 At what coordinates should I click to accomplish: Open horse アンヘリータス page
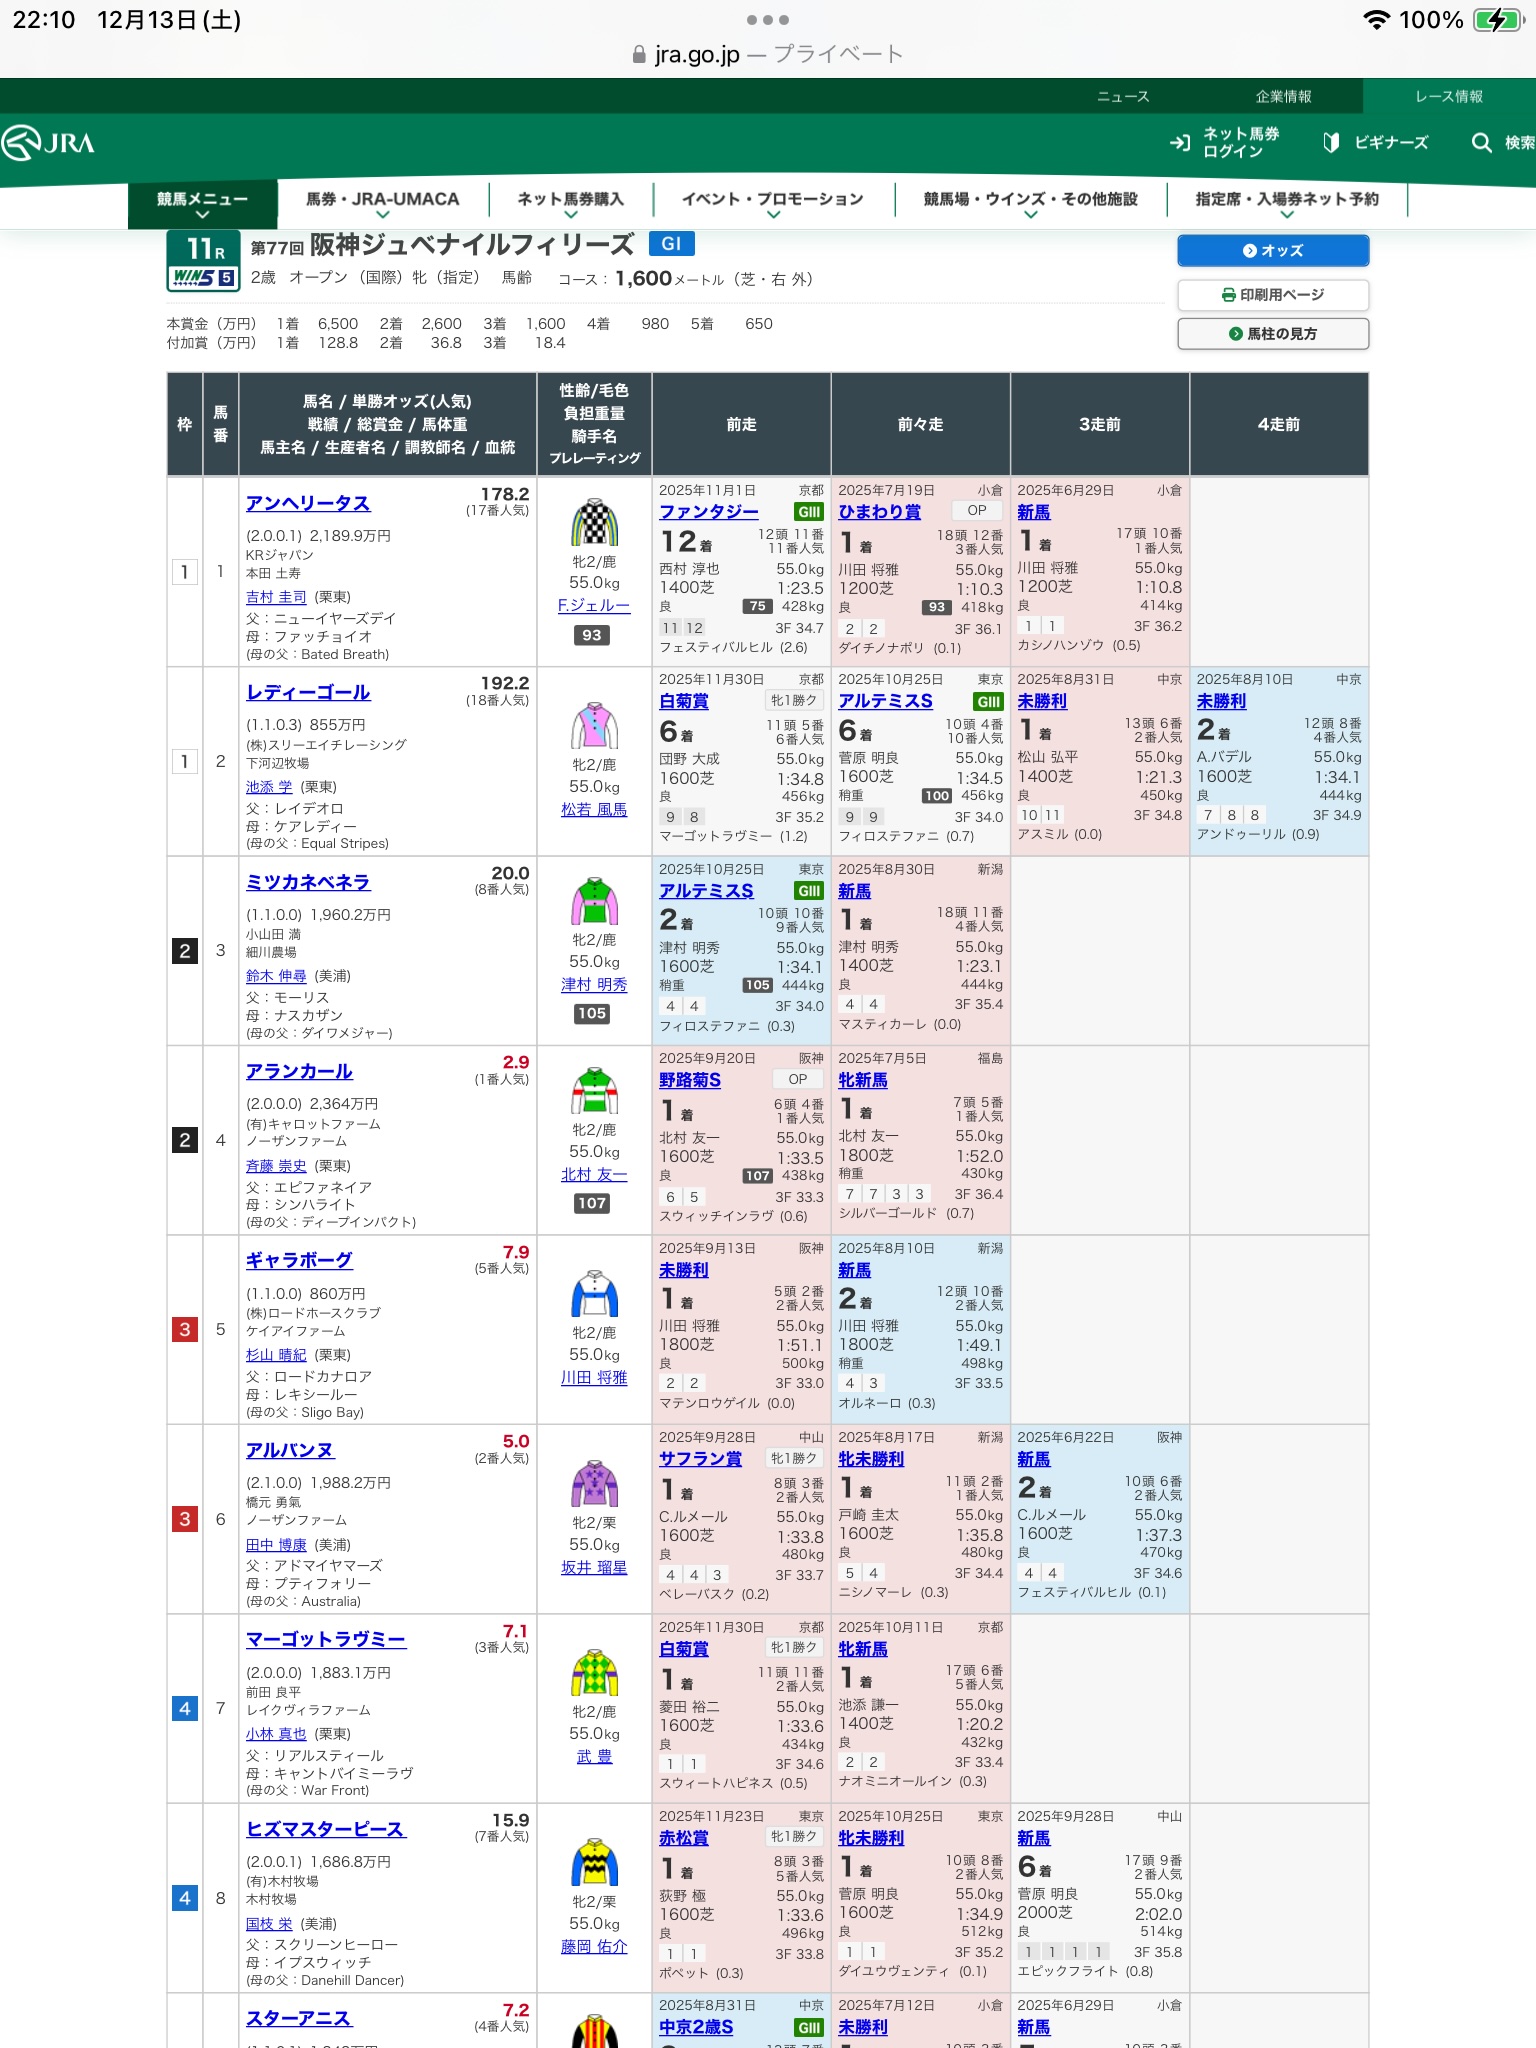(308, 504)
